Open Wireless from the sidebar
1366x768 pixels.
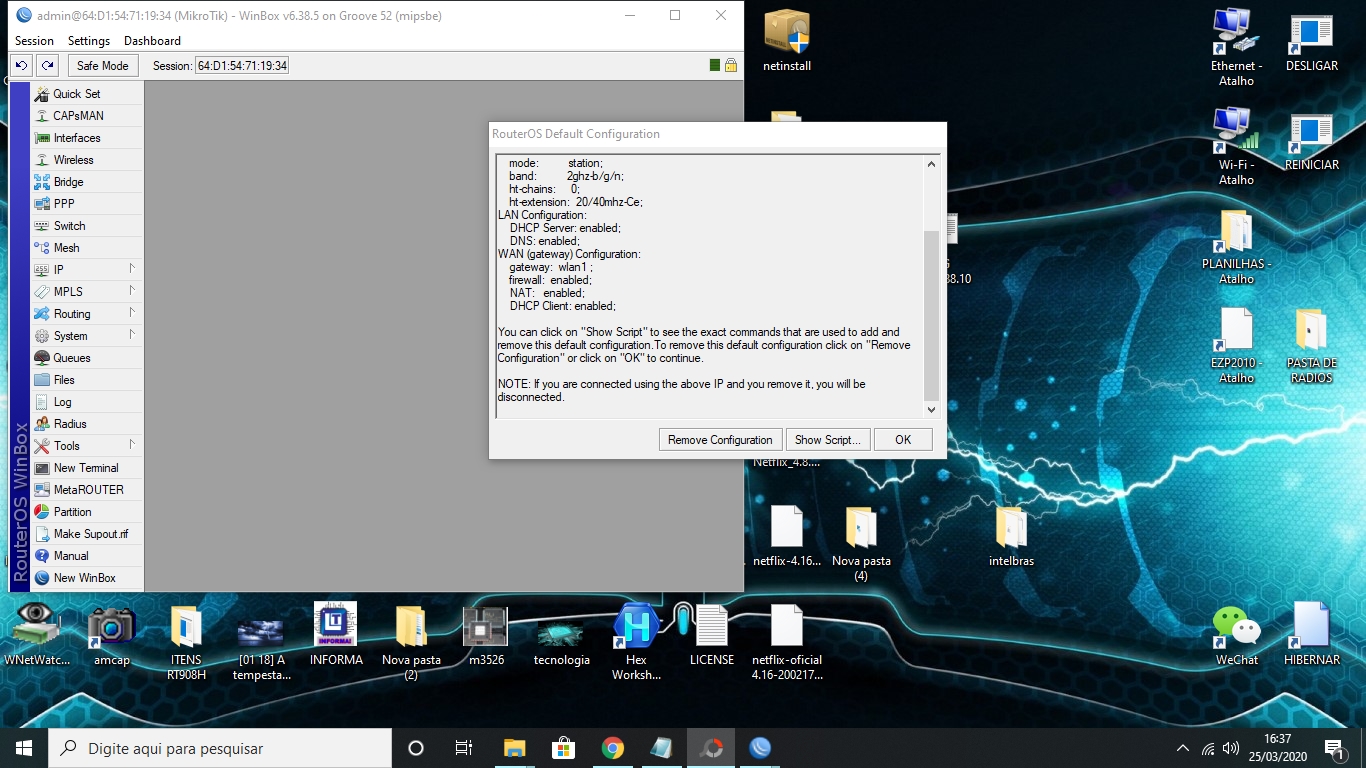pos(73,160)
